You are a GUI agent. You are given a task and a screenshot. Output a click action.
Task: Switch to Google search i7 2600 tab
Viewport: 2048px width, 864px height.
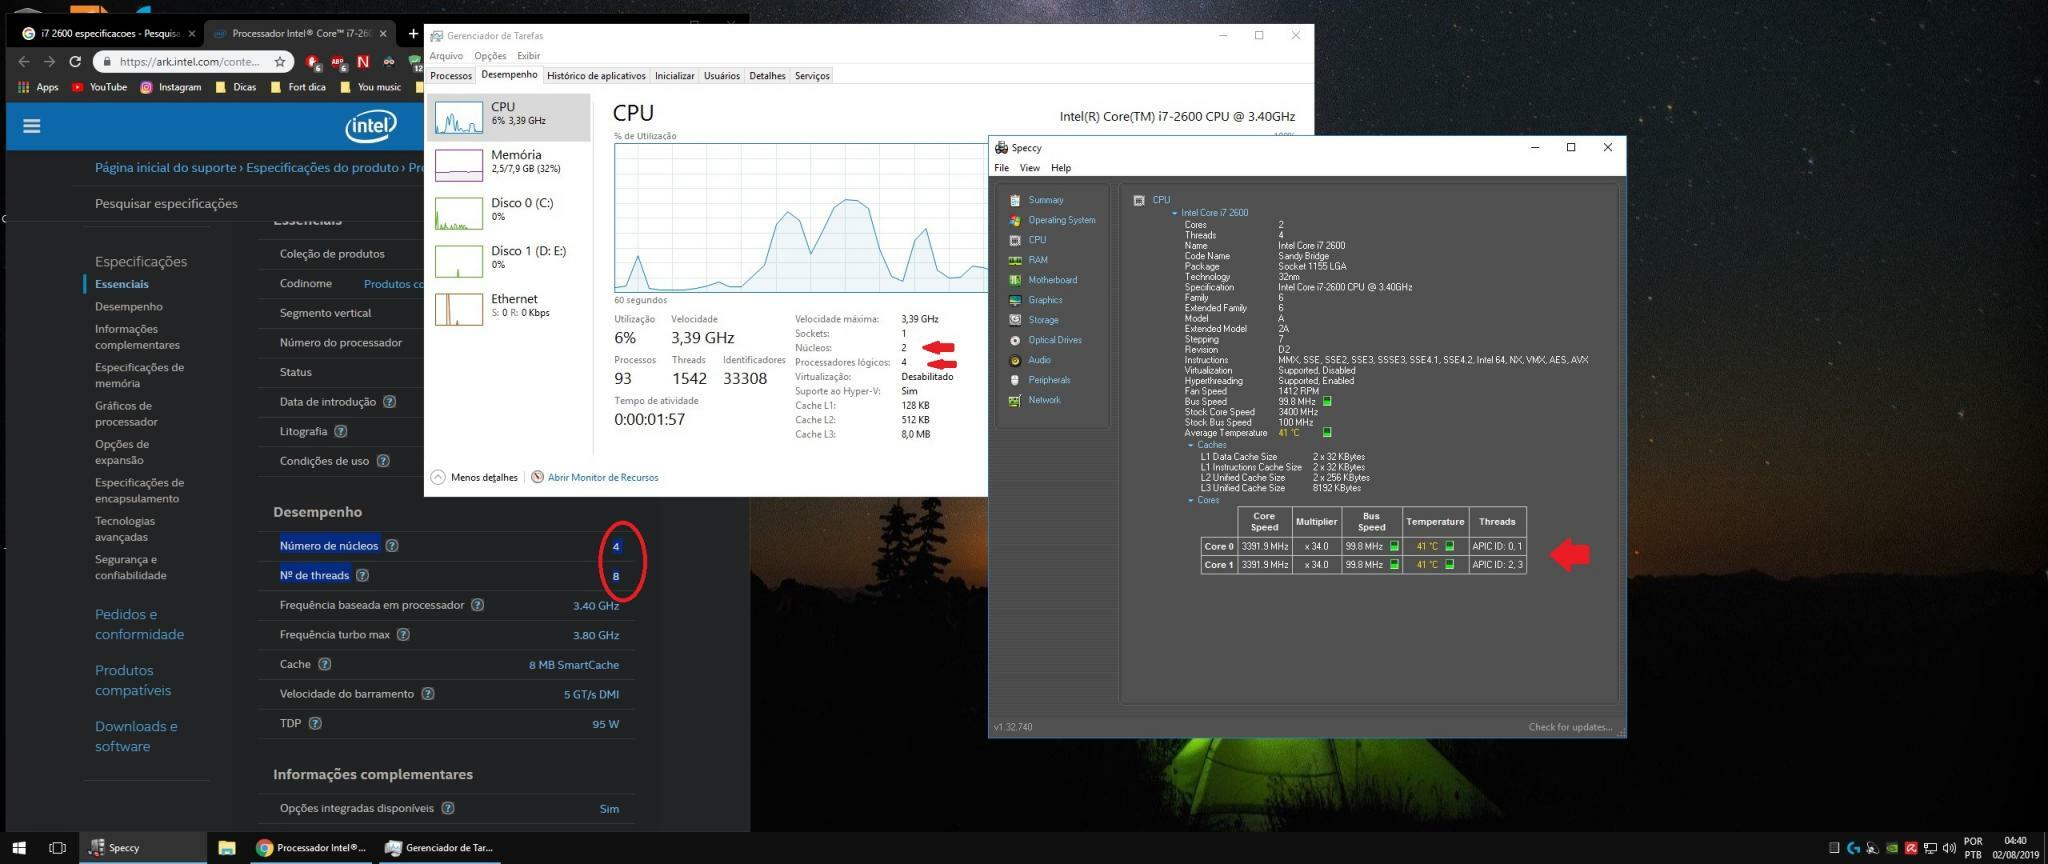[108, 33]
